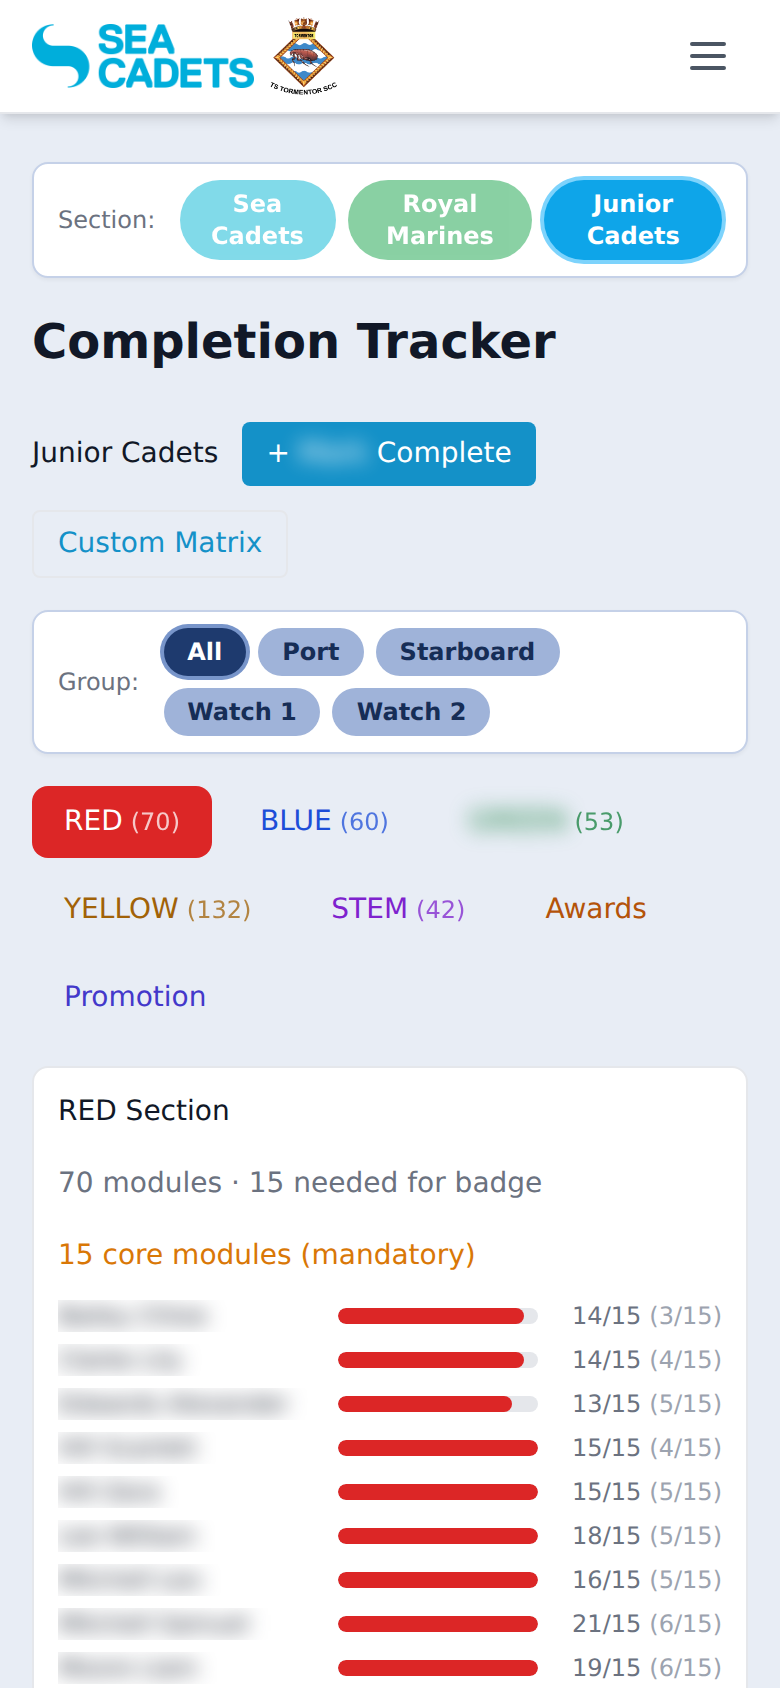Select the Sea Cadets section pill
Viewport: 780px width, 1688px height.
[x=257, y=219]
